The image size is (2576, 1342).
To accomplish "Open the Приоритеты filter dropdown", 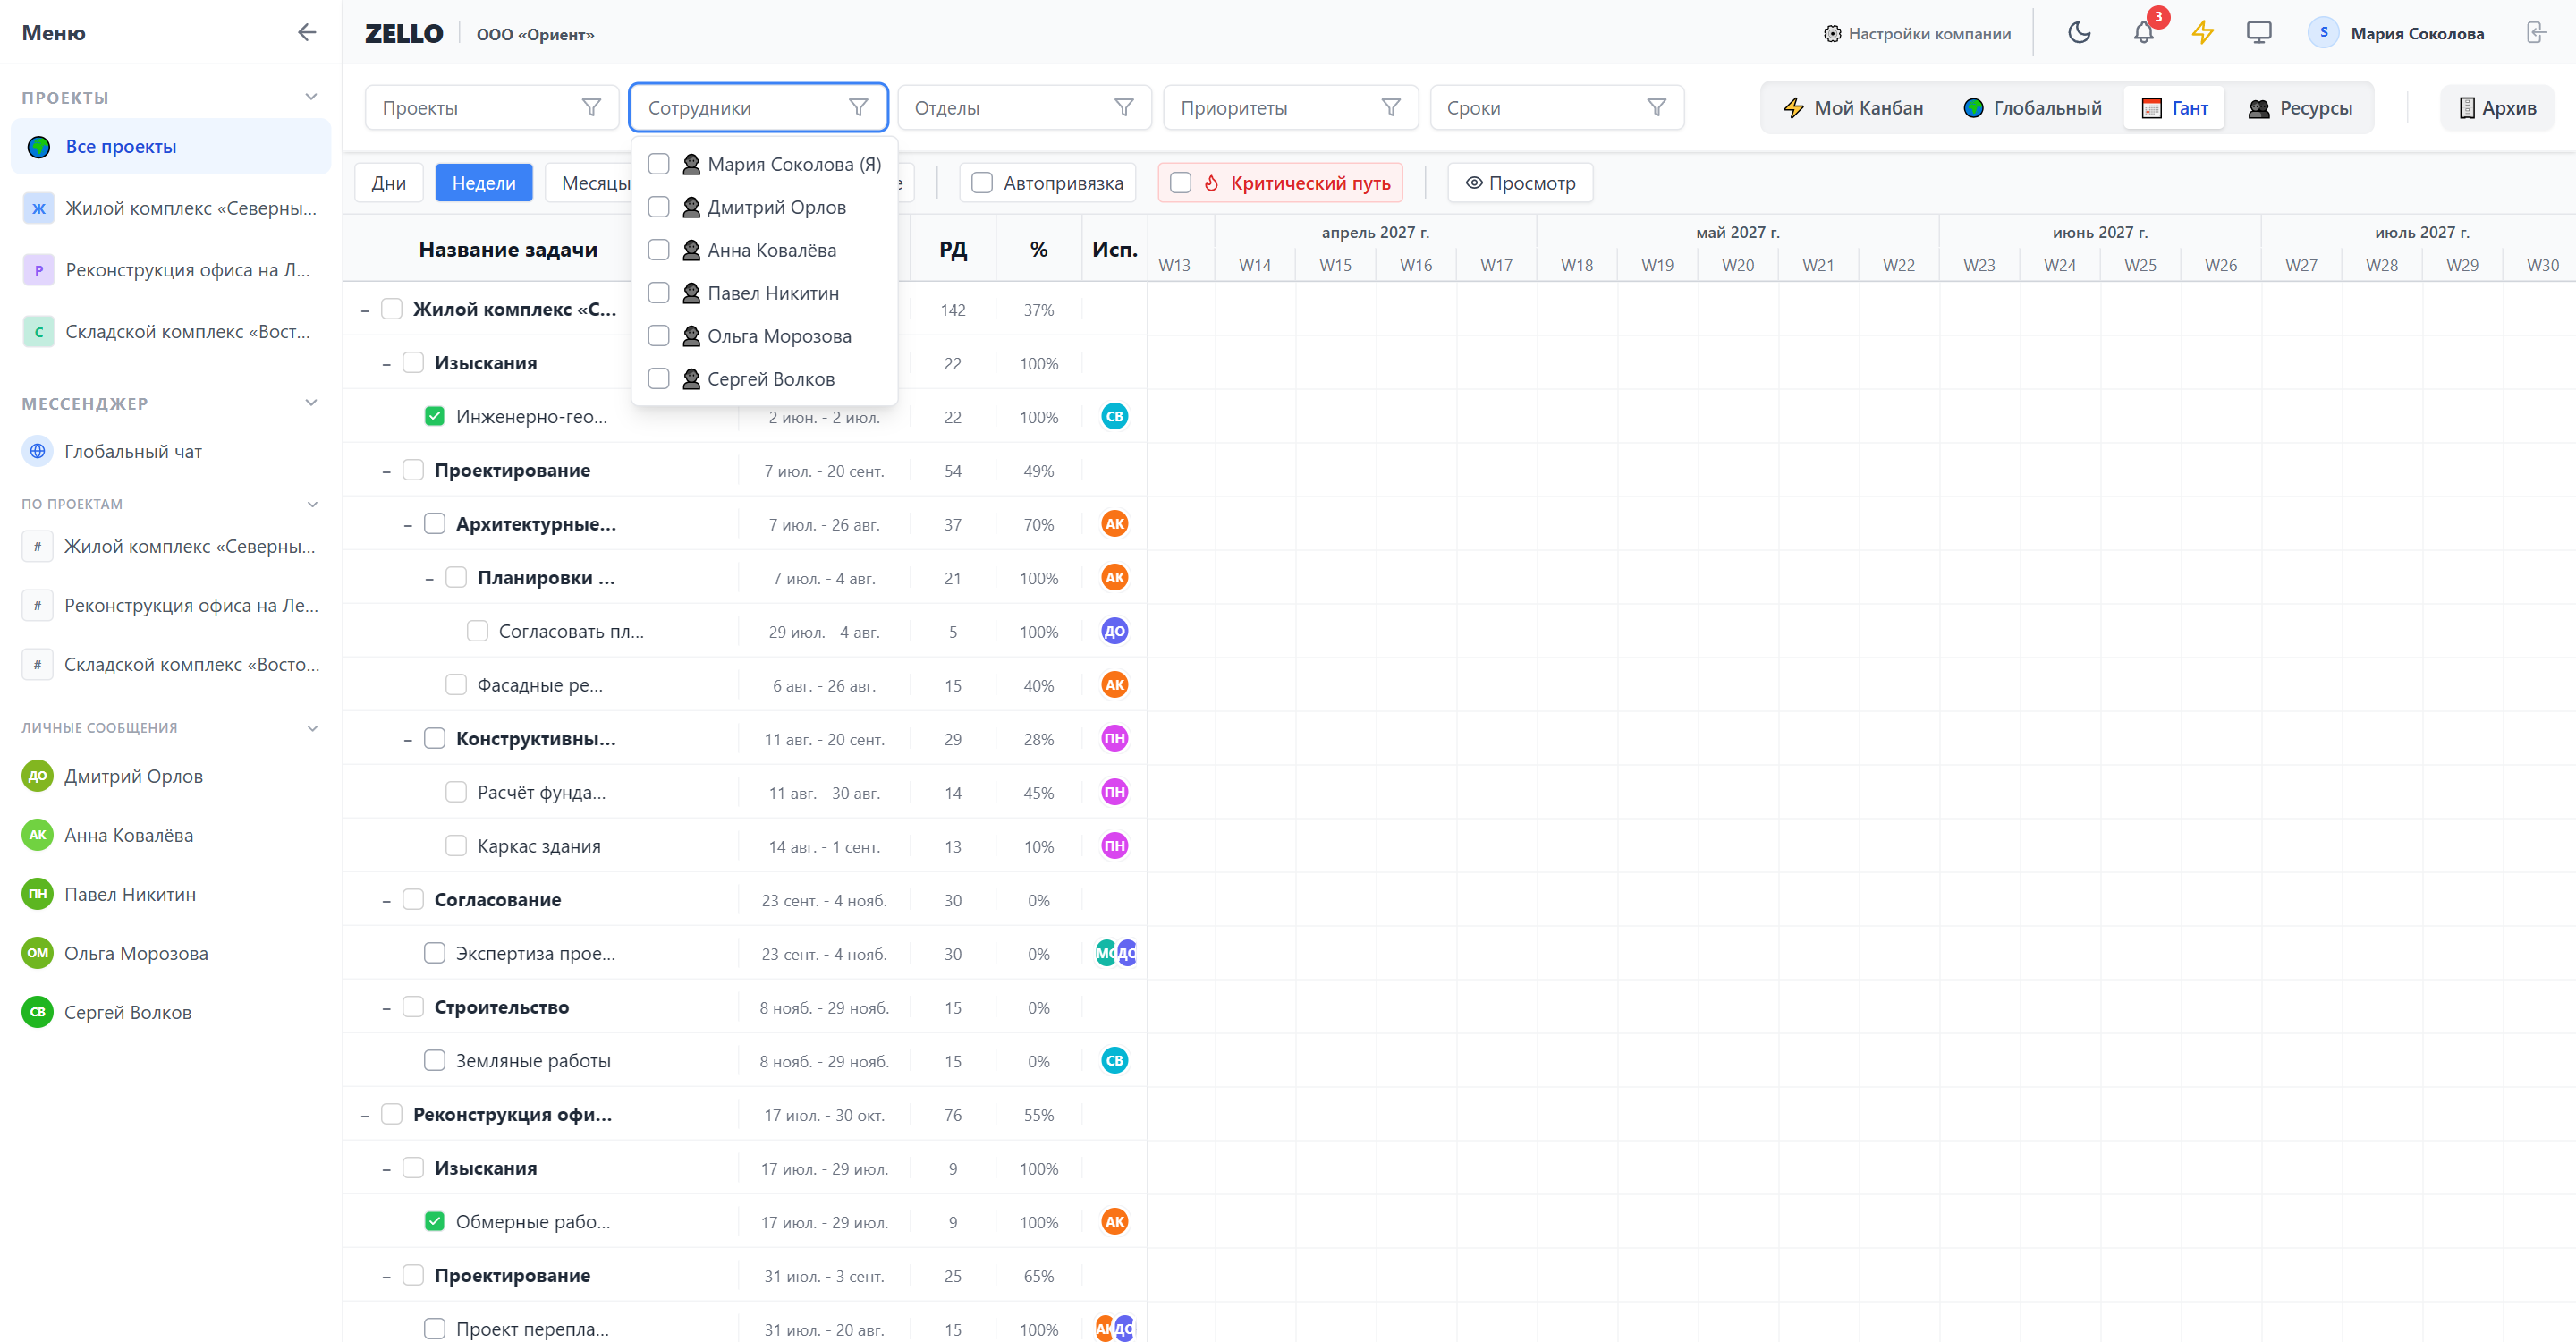I will tap(1290, 107).
